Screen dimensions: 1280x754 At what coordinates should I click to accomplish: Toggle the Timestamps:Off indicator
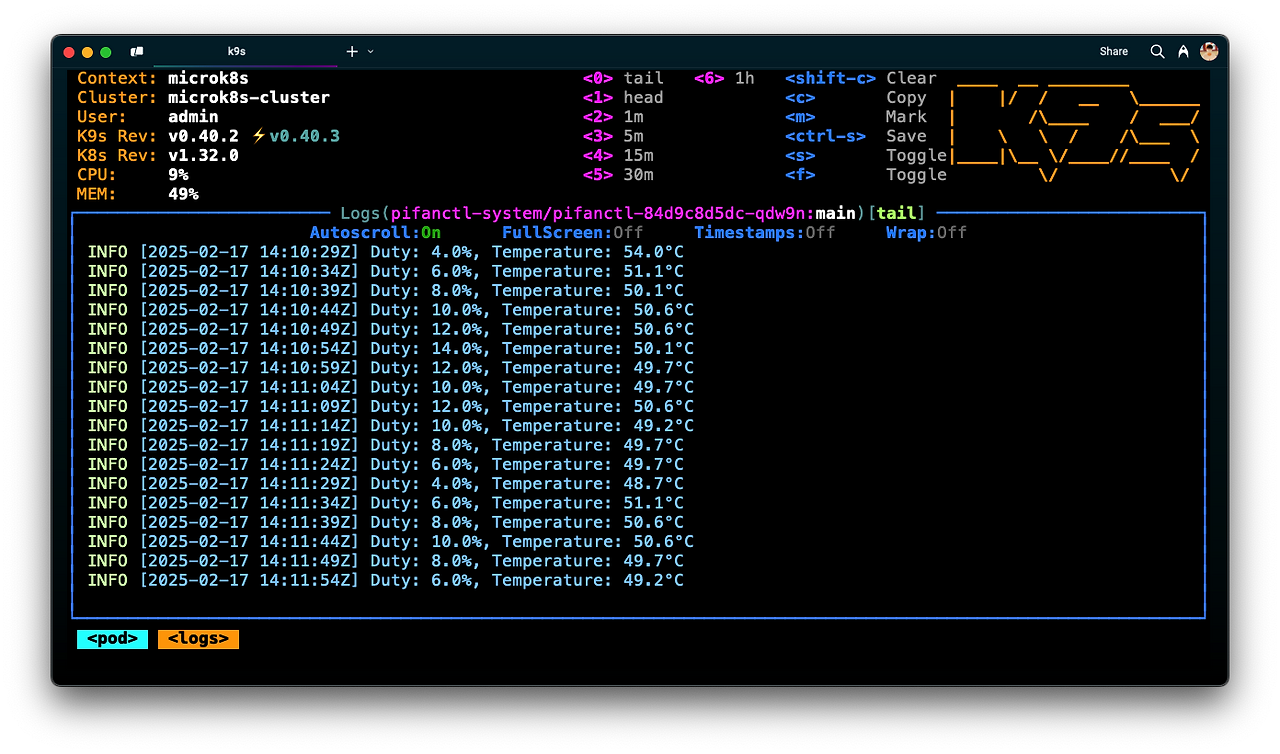[764, 232]
